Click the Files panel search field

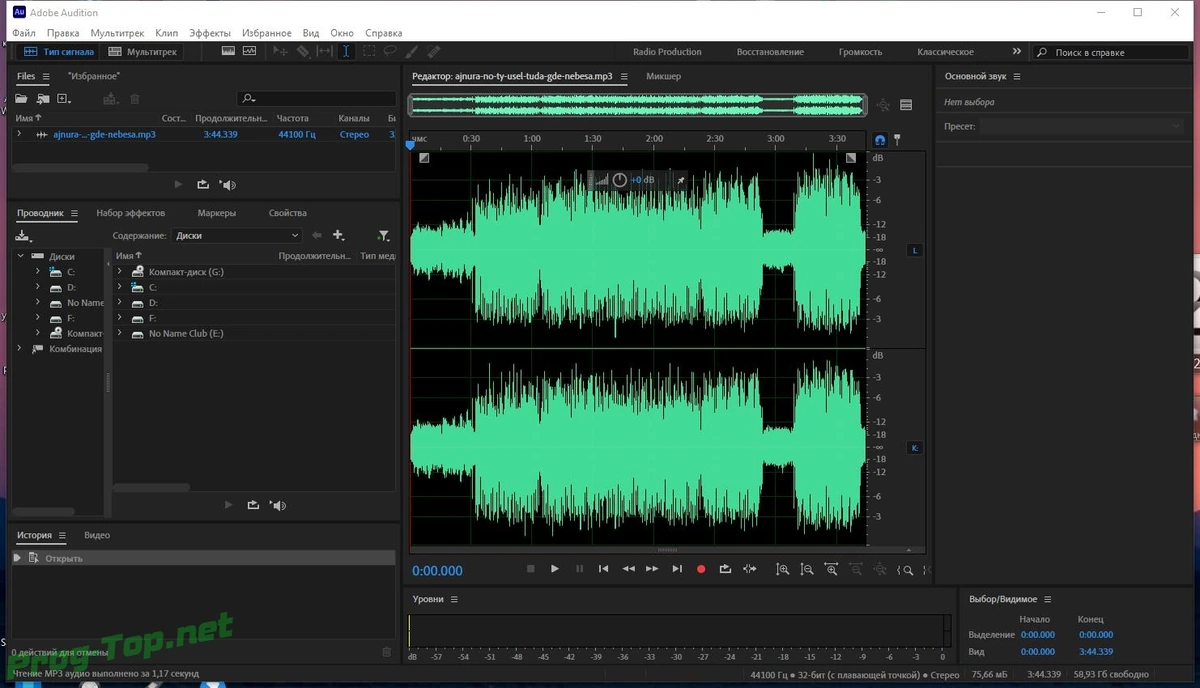pos(317,98)
